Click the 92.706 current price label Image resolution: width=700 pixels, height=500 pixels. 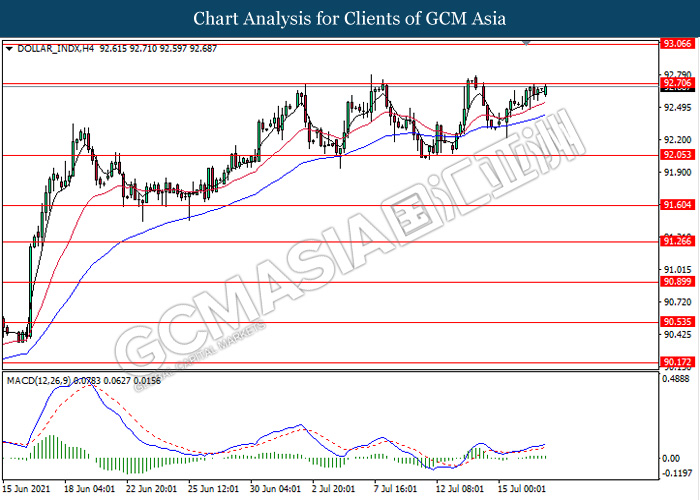tap(677, 86)
